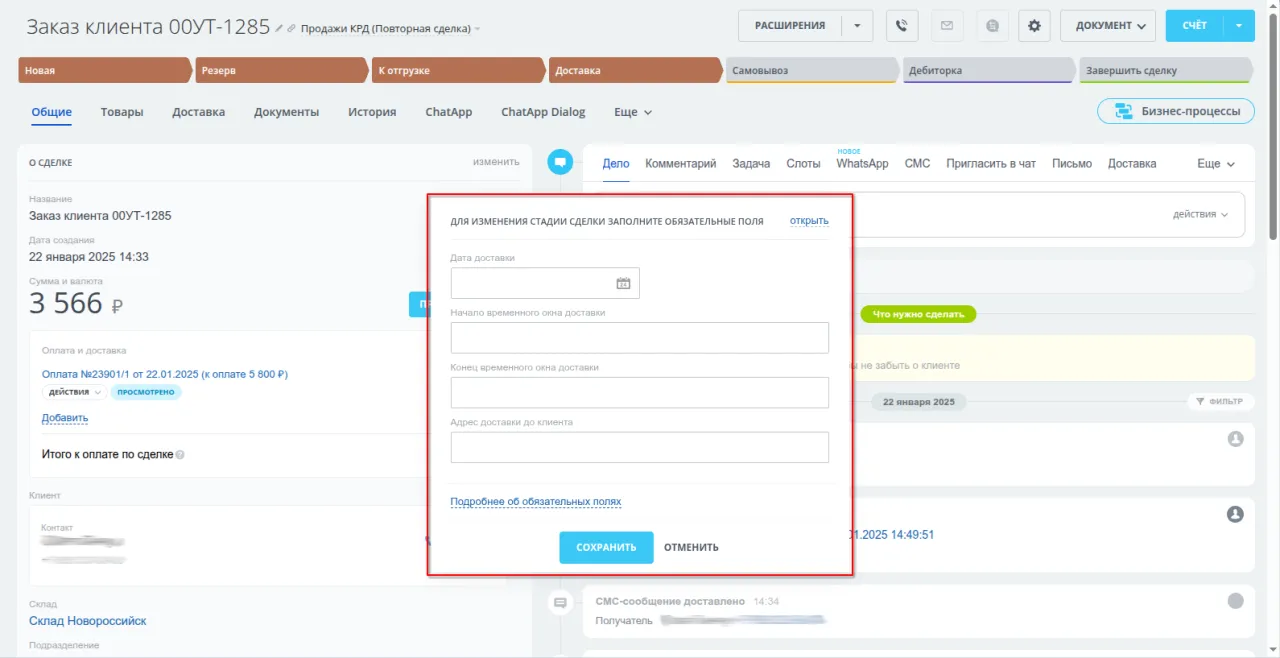Image resolution: width=1280 pixels, height=658 pixels.
Task: Expand the СЧЁТ dropdown arrow
Action: (x=1240, y=26)
